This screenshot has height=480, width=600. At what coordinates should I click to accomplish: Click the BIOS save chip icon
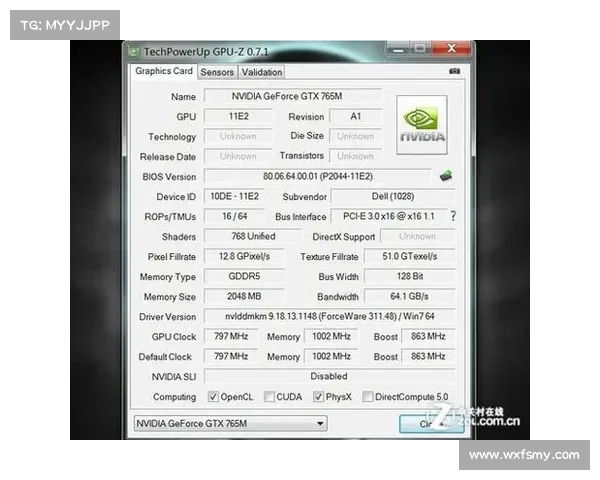click(x=446, y=176)
